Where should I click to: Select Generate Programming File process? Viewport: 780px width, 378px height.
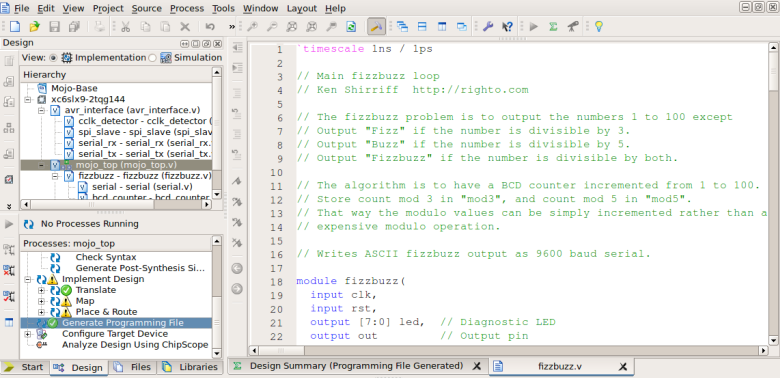[122, 323]
